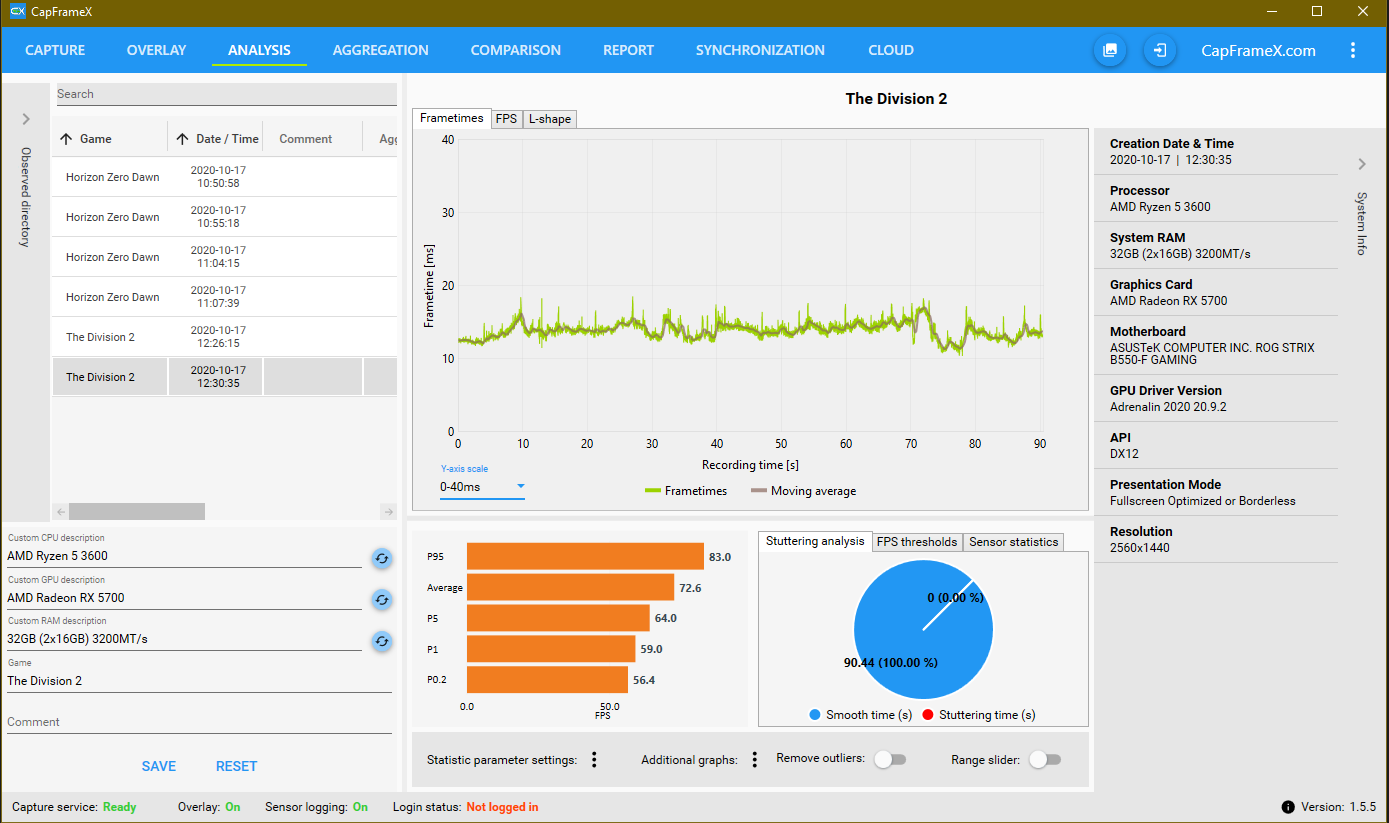Screen dimensions: 1389x823
Task: Select the Frametimes graph tab
Action: [x=452, y=118]
